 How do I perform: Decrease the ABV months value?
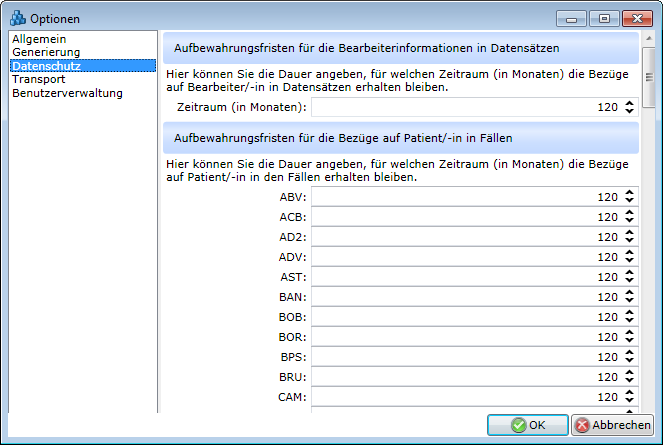pyautogui.click(x=629, y=201)
